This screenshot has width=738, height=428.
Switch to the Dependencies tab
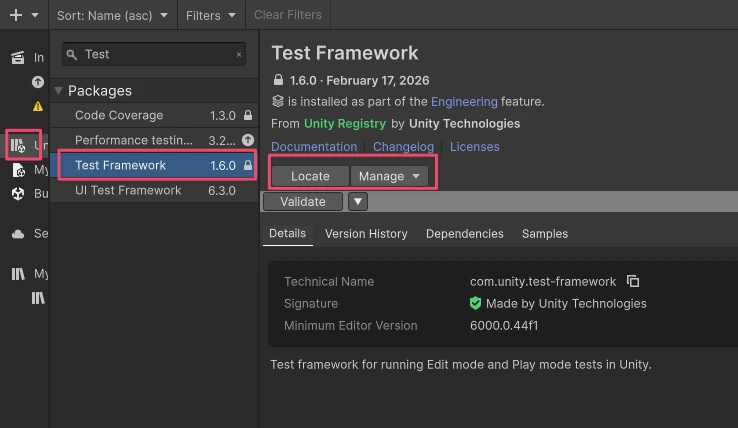[x=465, y=234]
